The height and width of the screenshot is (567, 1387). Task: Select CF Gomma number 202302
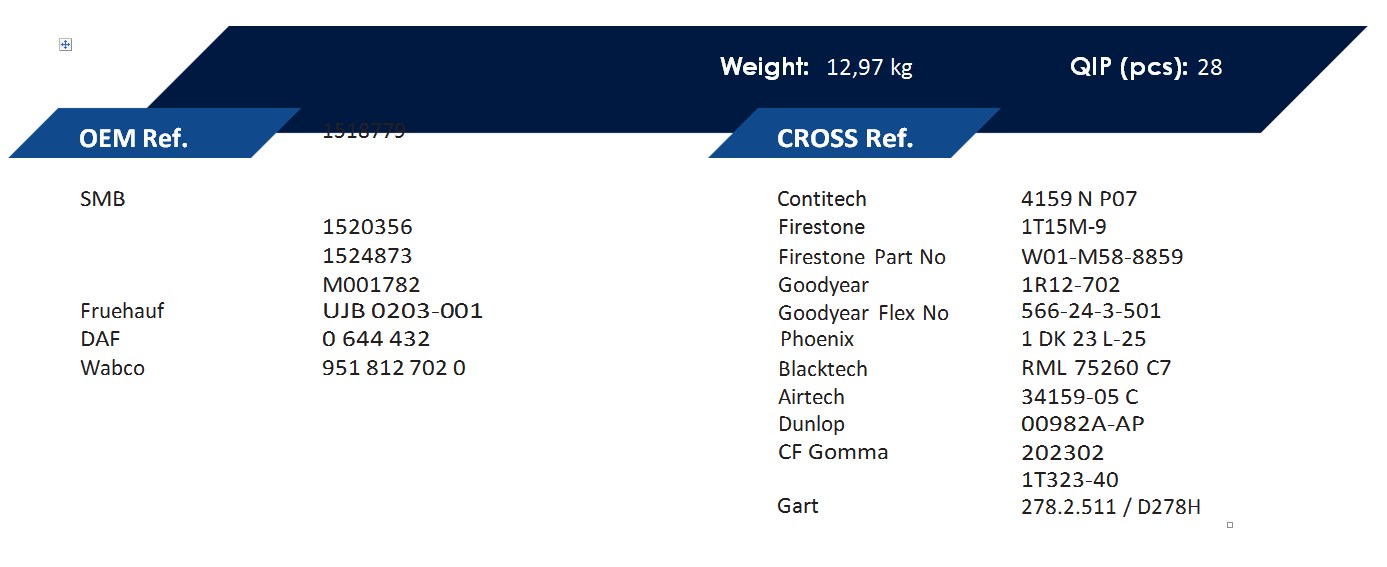click(x=1062, y=453)
